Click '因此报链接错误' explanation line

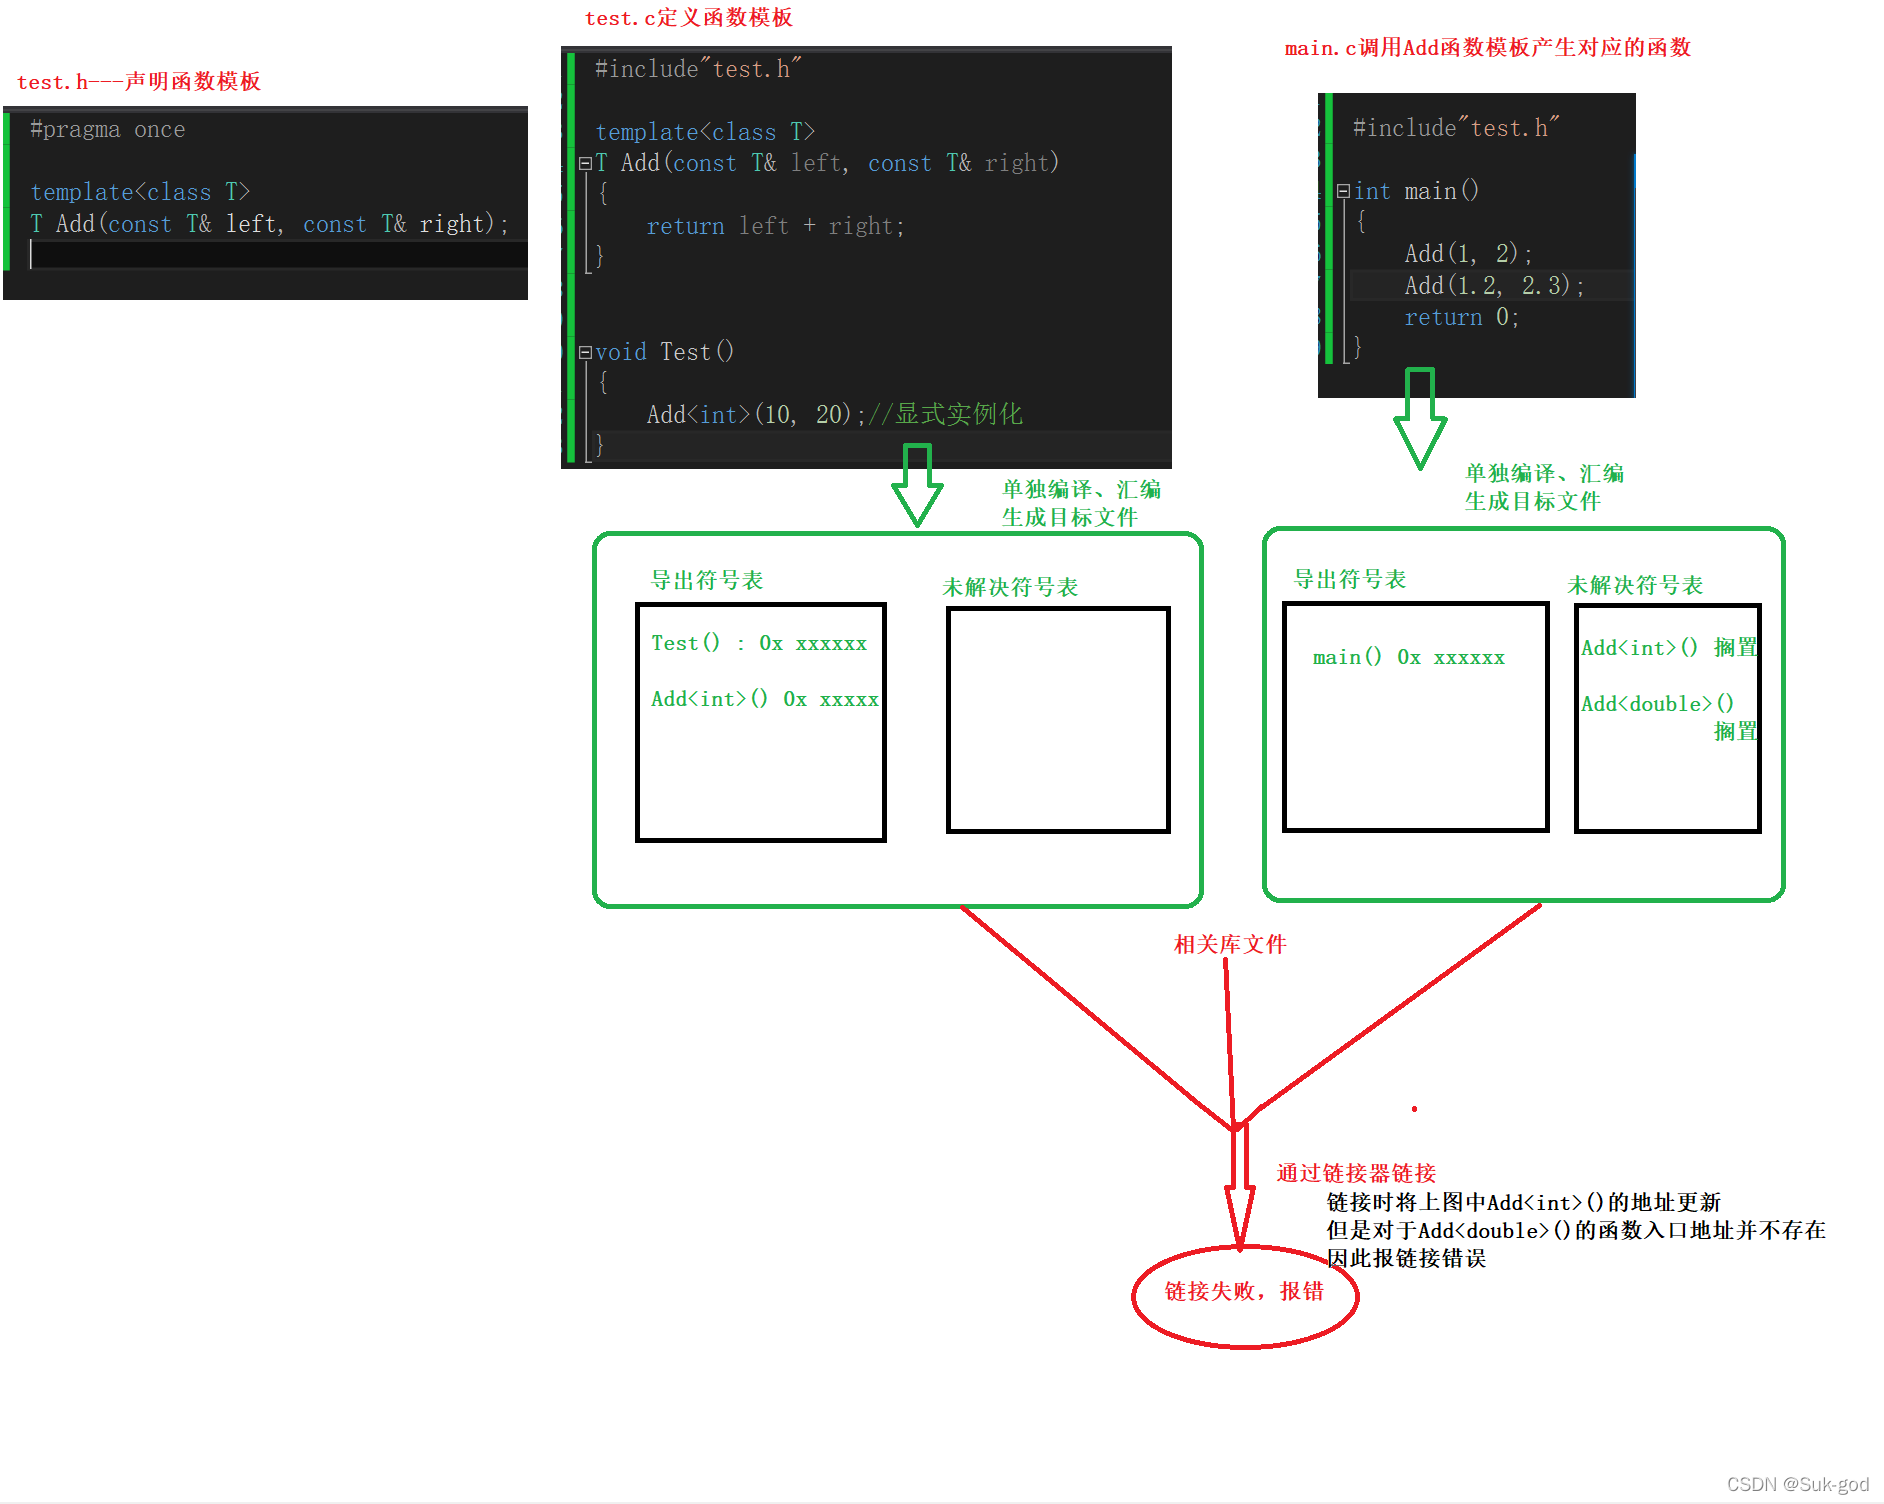click(1406, 1258)
